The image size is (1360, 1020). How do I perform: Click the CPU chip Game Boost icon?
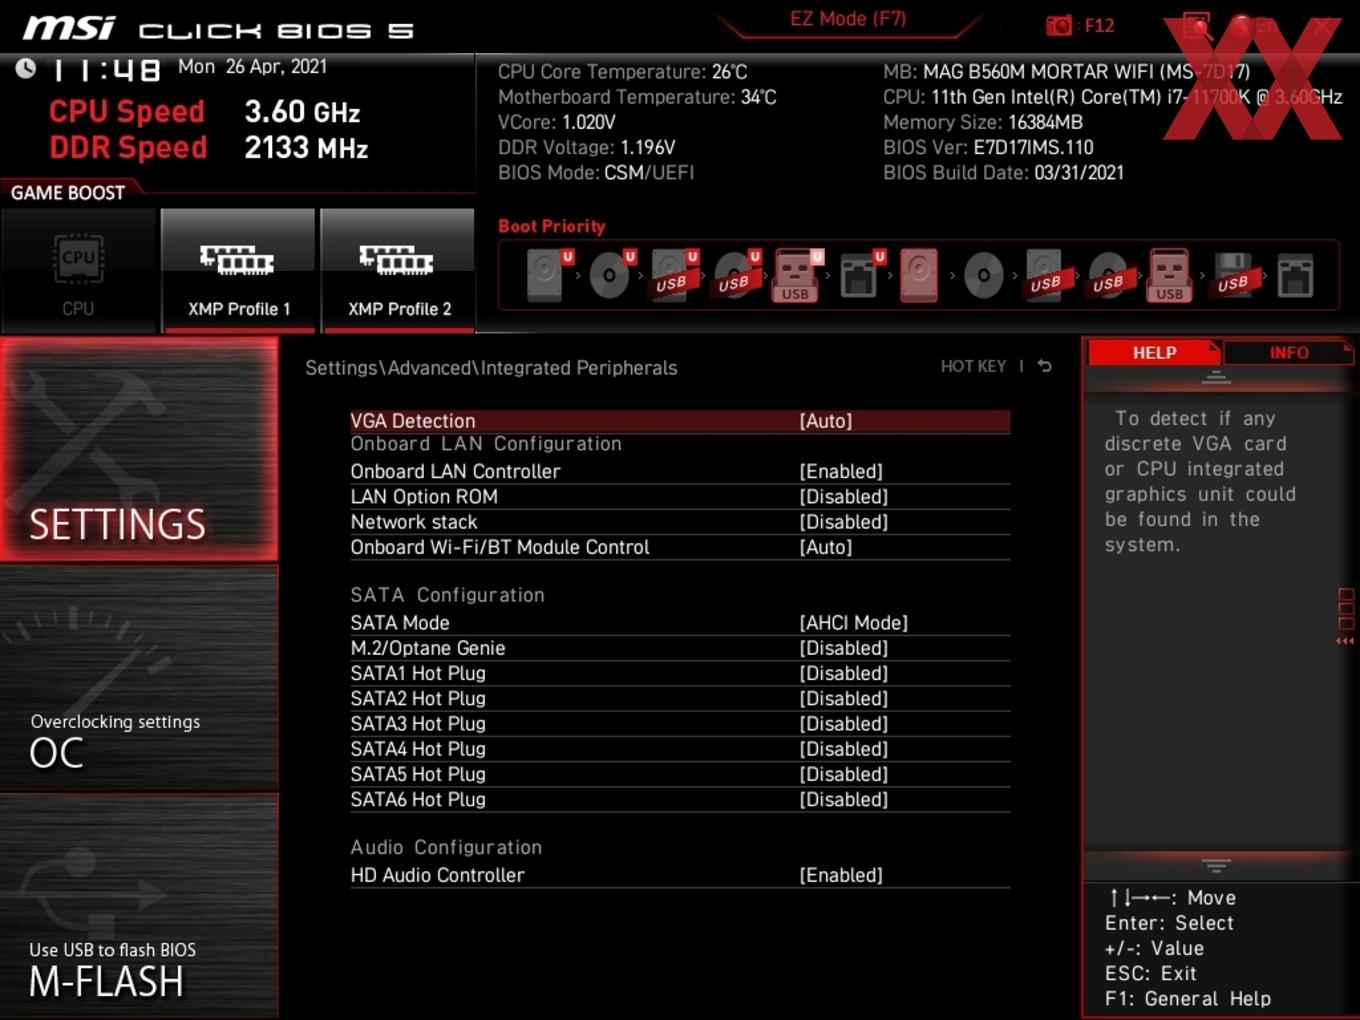78,259
